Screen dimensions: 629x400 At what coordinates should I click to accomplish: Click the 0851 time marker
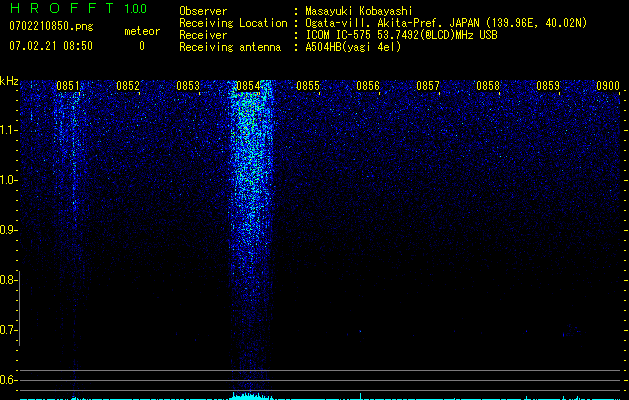(x=67, y=86)
